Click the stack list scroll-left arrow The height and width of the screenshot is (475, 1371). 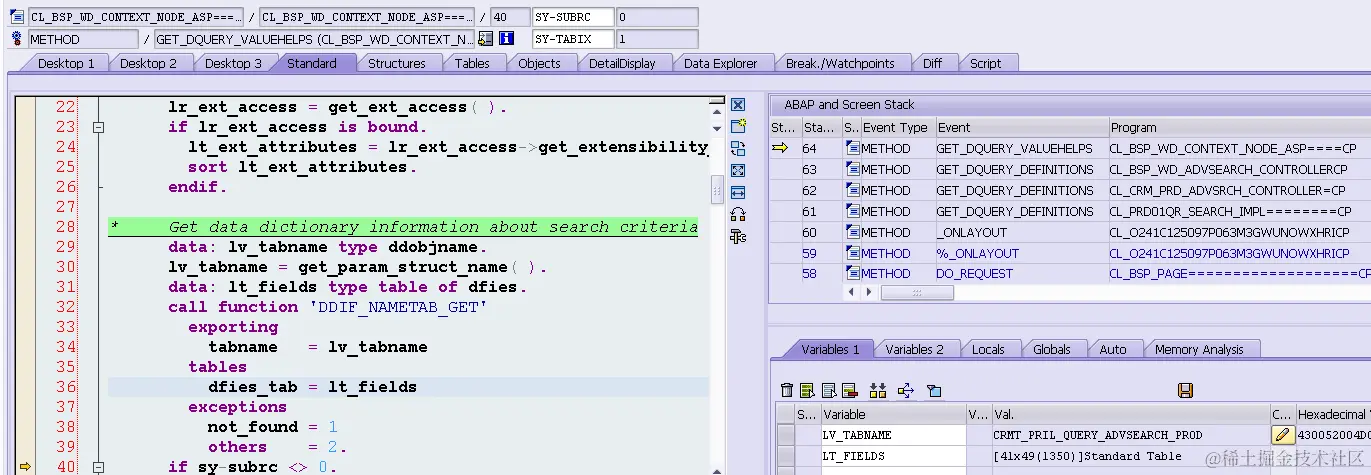853,293
